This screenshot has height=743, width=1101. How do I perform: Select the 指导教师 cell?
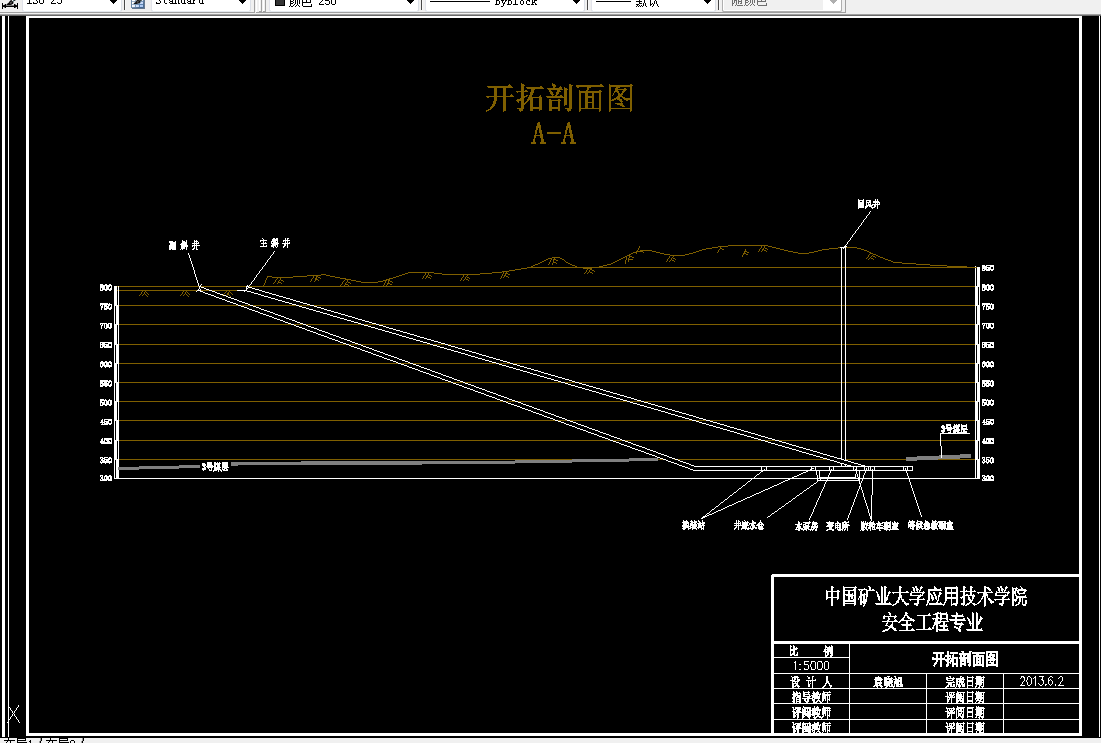coord(812,697)
